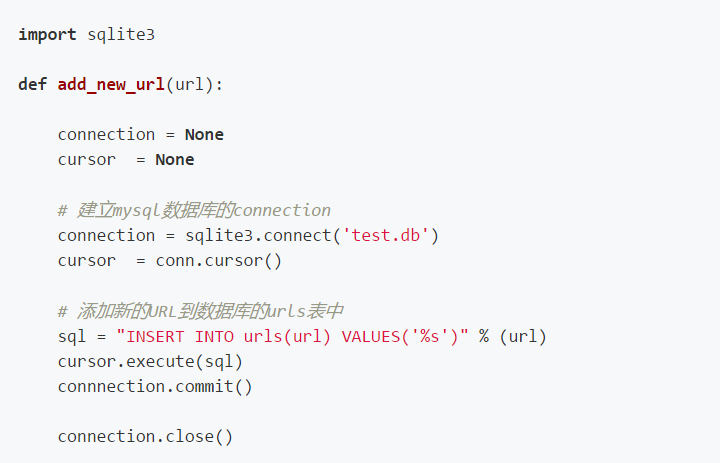The height and width of the screenshot is (463, 720).
Task: Click the % (url) formatting expression
Action: 513,337
